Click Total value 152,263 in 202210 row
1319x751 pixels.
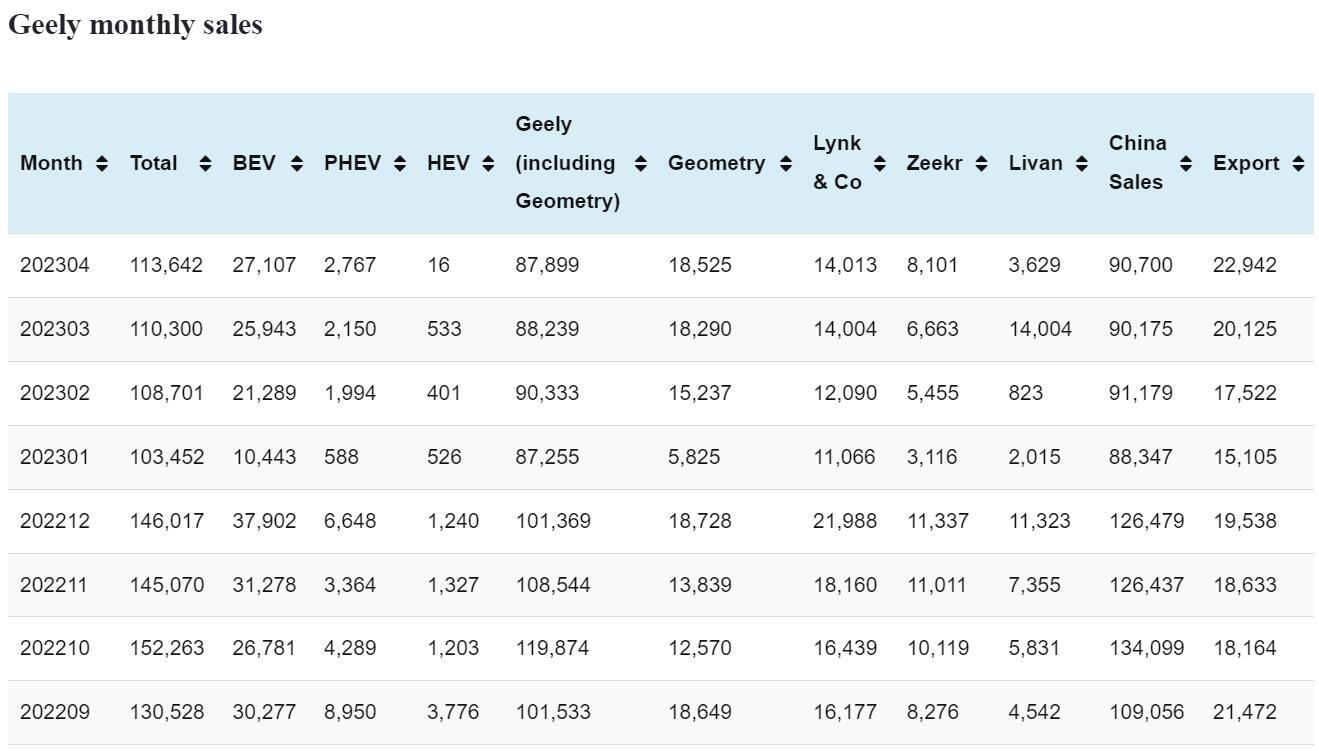coord(166,648)
